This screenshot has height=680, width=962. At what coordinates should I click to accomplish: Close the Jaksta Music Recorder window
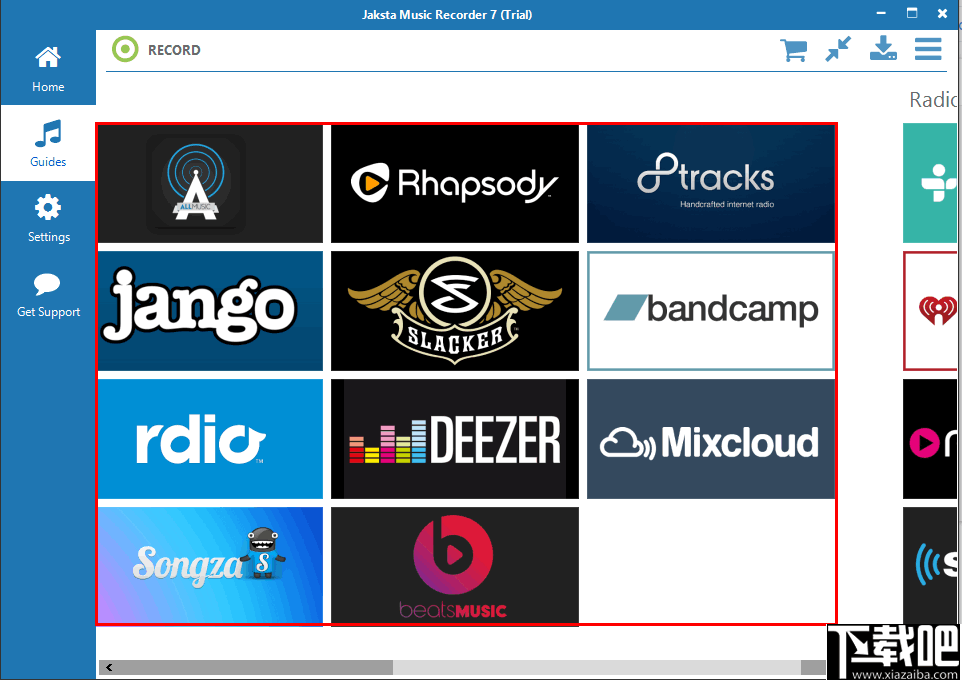pyautogui.click(x=942, y=14)
